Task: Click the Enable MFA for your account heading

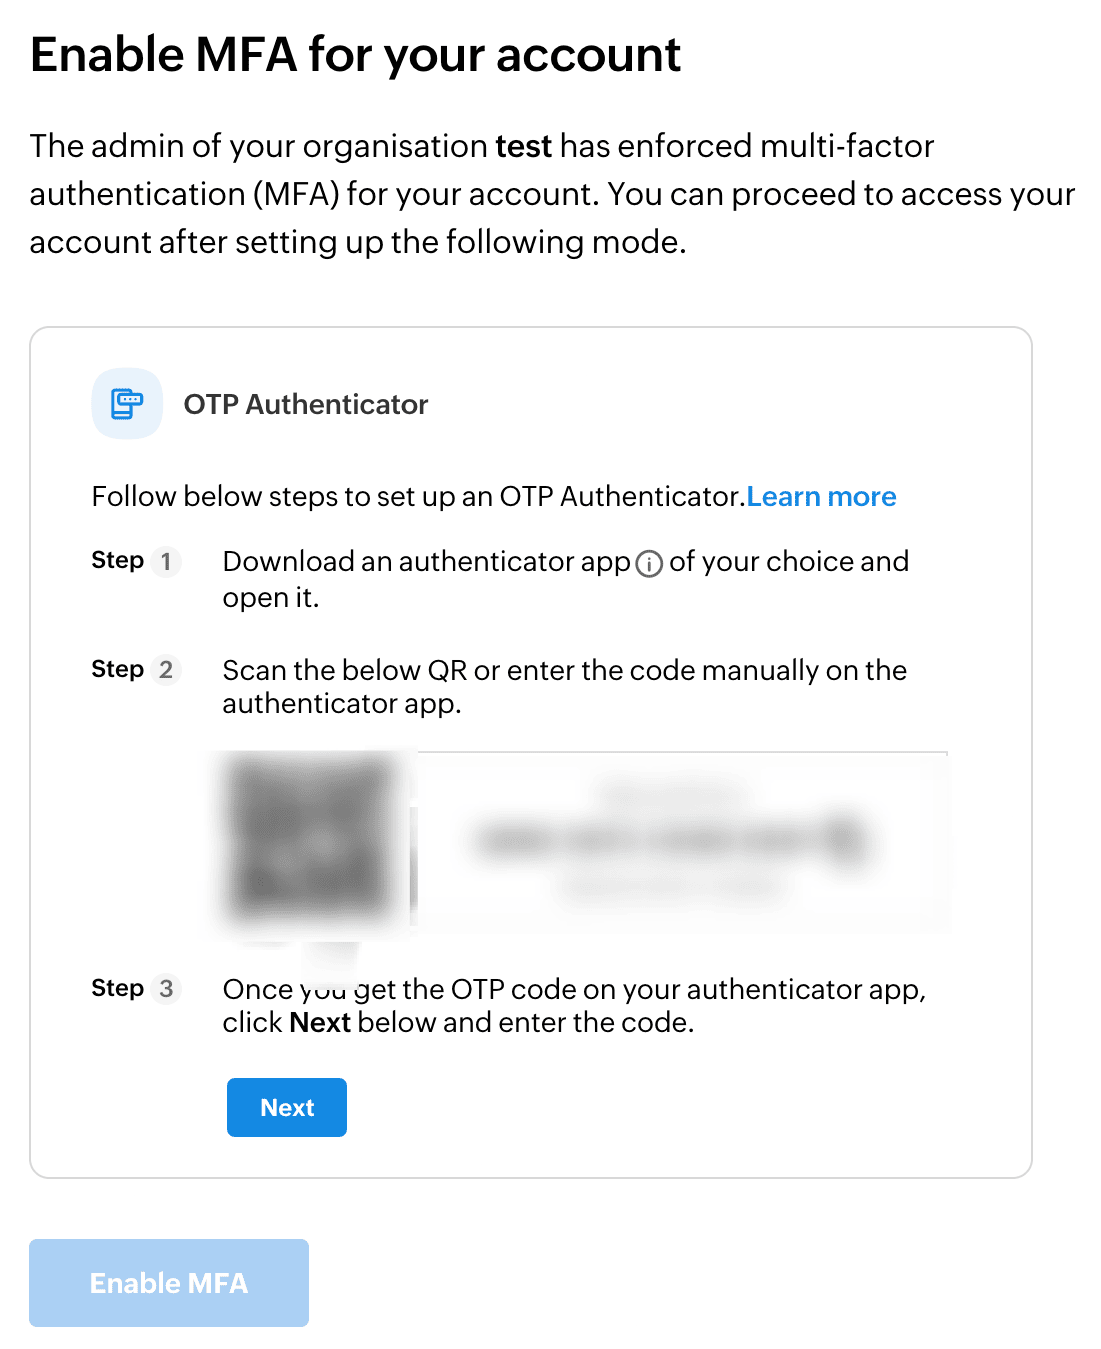Action: point(355,55)
